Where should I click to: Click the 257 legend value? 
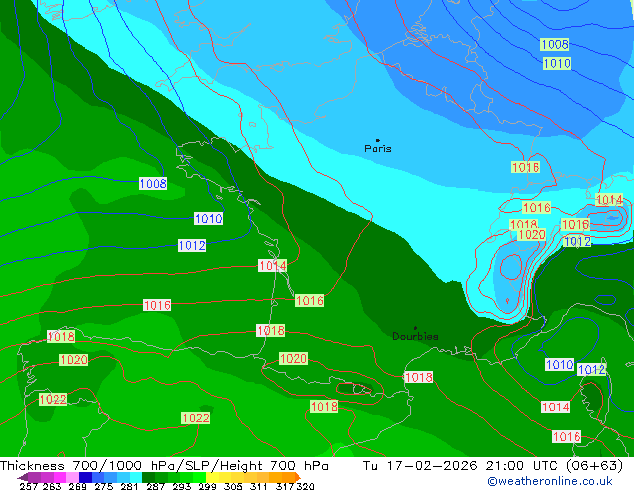click(x=28, y=486)
